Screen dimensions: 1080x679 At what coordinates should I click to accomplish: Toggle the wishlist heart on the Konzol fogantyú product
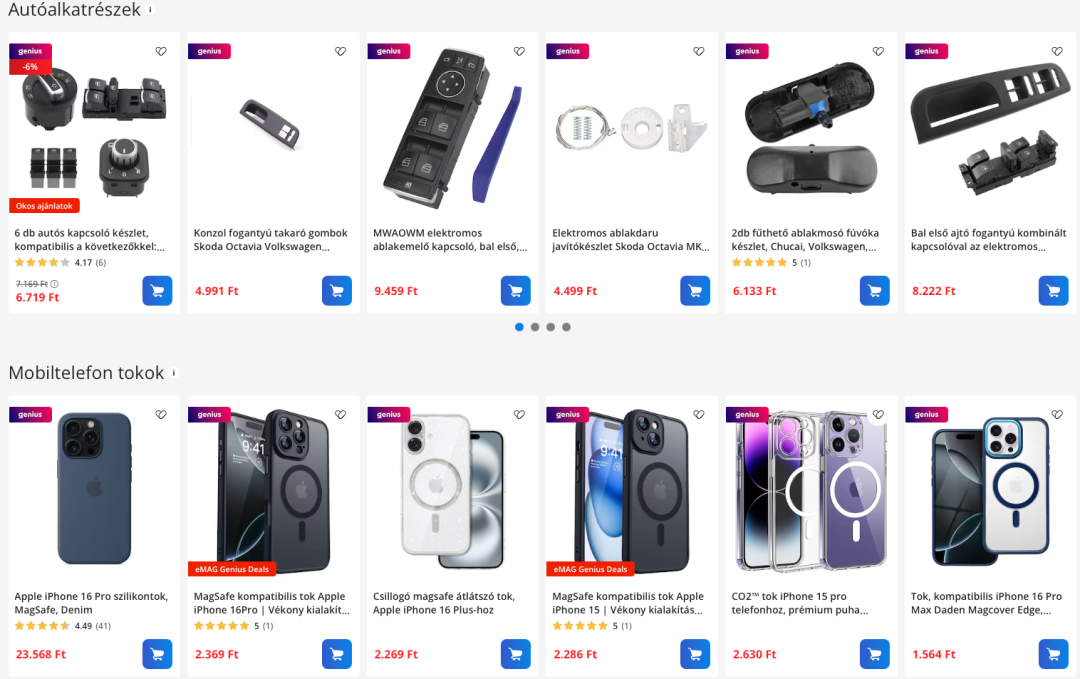pyautogui.click(x=340, y=50)
